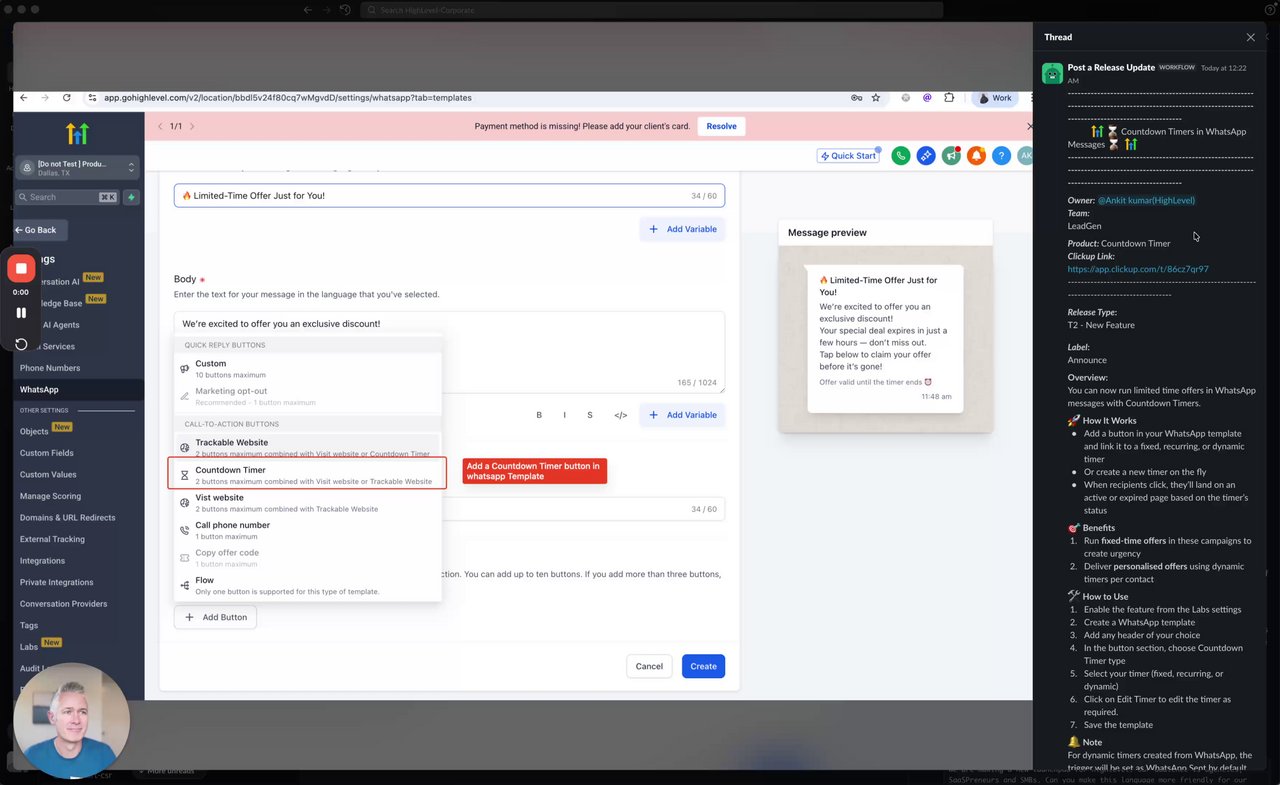This screenshot has width=1280, height=785.
Task: Open Phone Numbers settings
Action: point(50,368)
